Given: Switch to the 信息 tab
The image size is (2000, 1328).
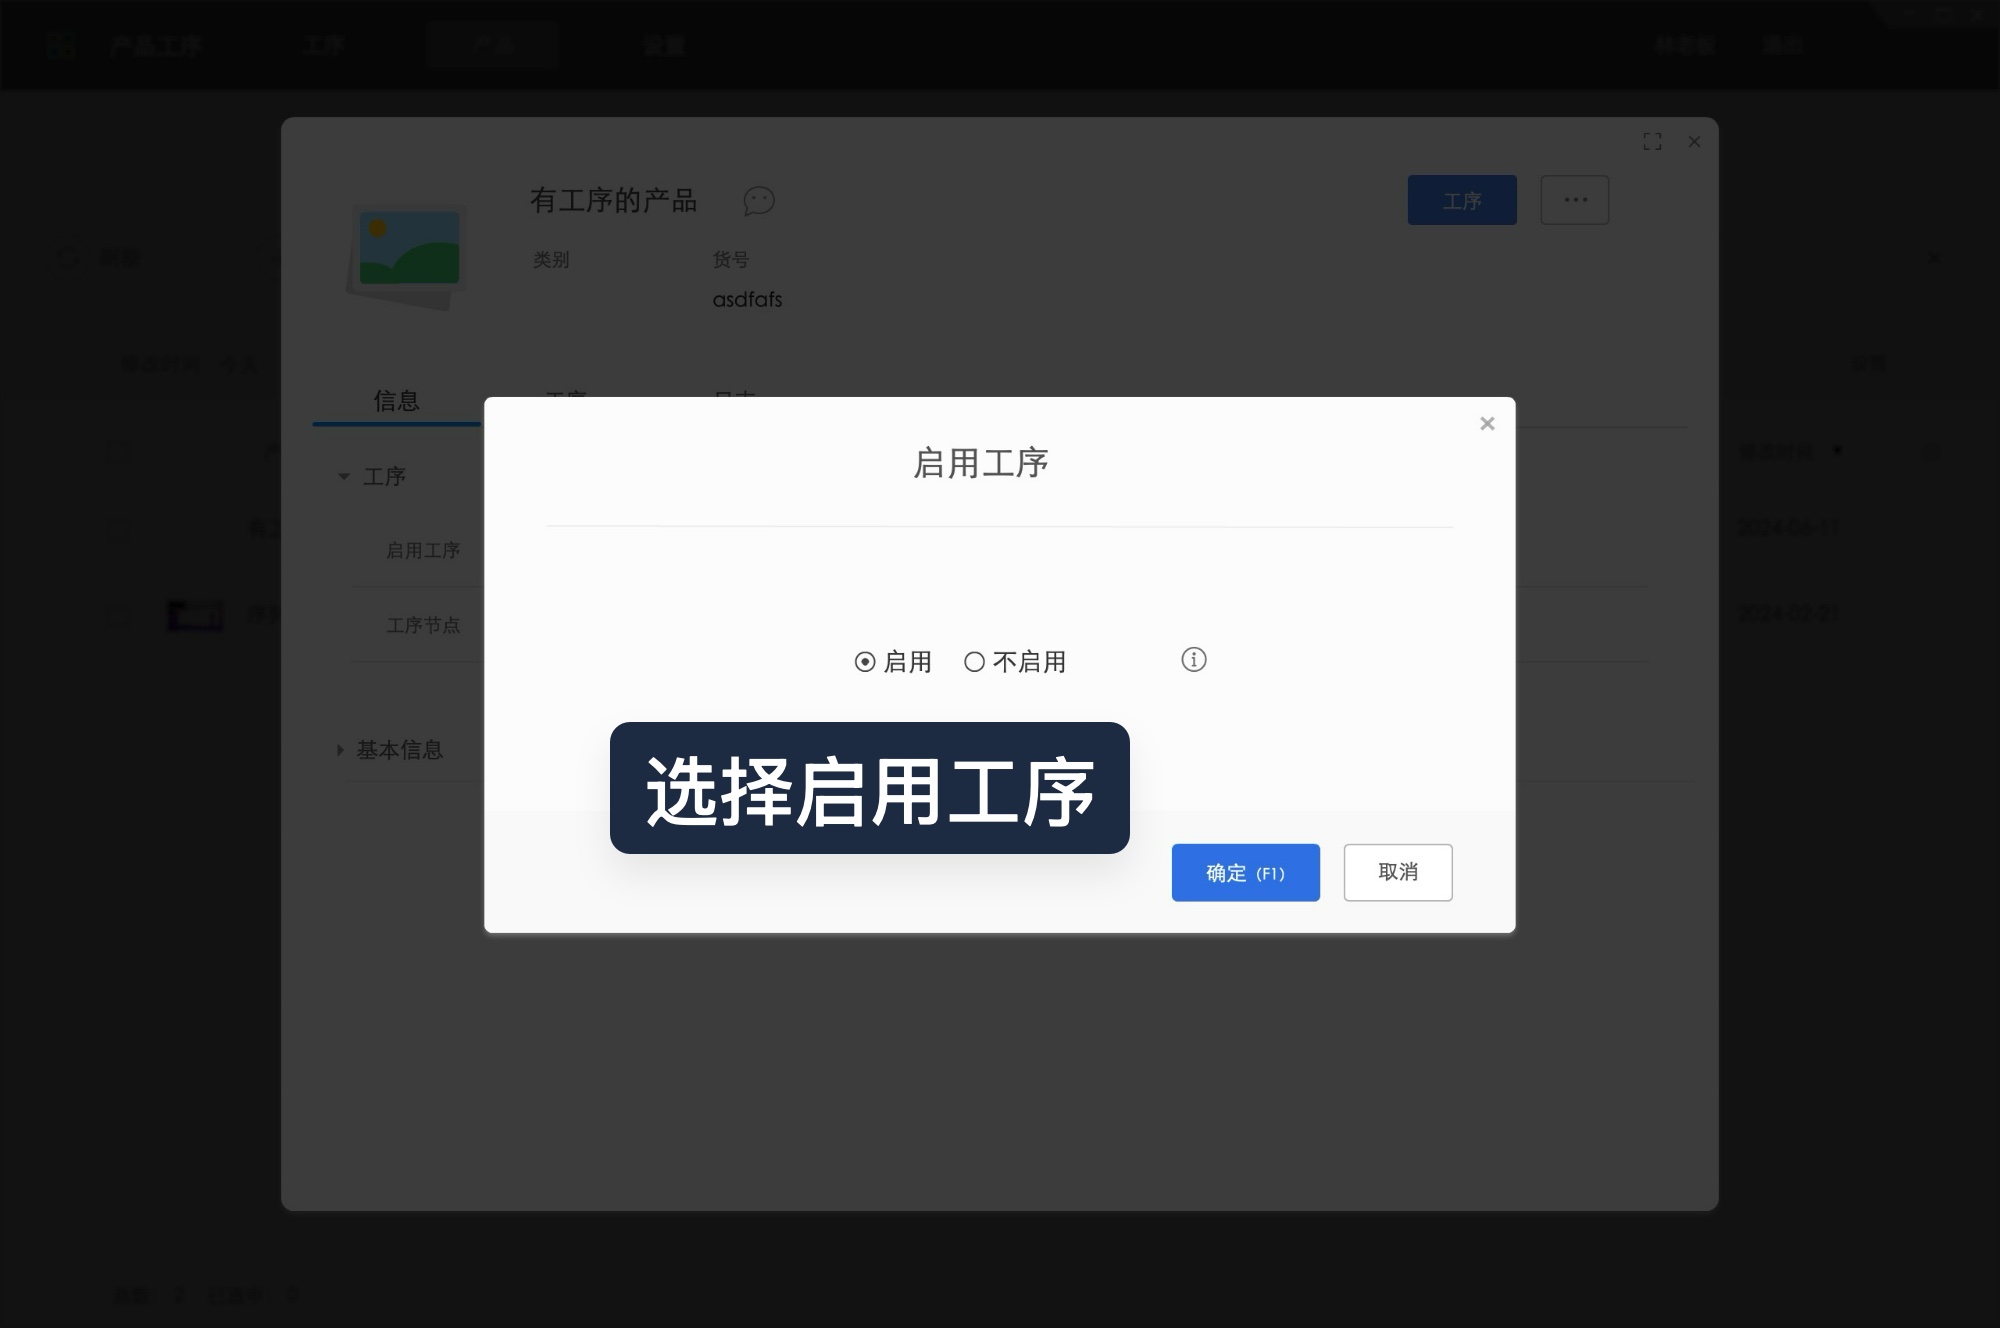Looking at the screenshot, I should click(x=395, y=401).
